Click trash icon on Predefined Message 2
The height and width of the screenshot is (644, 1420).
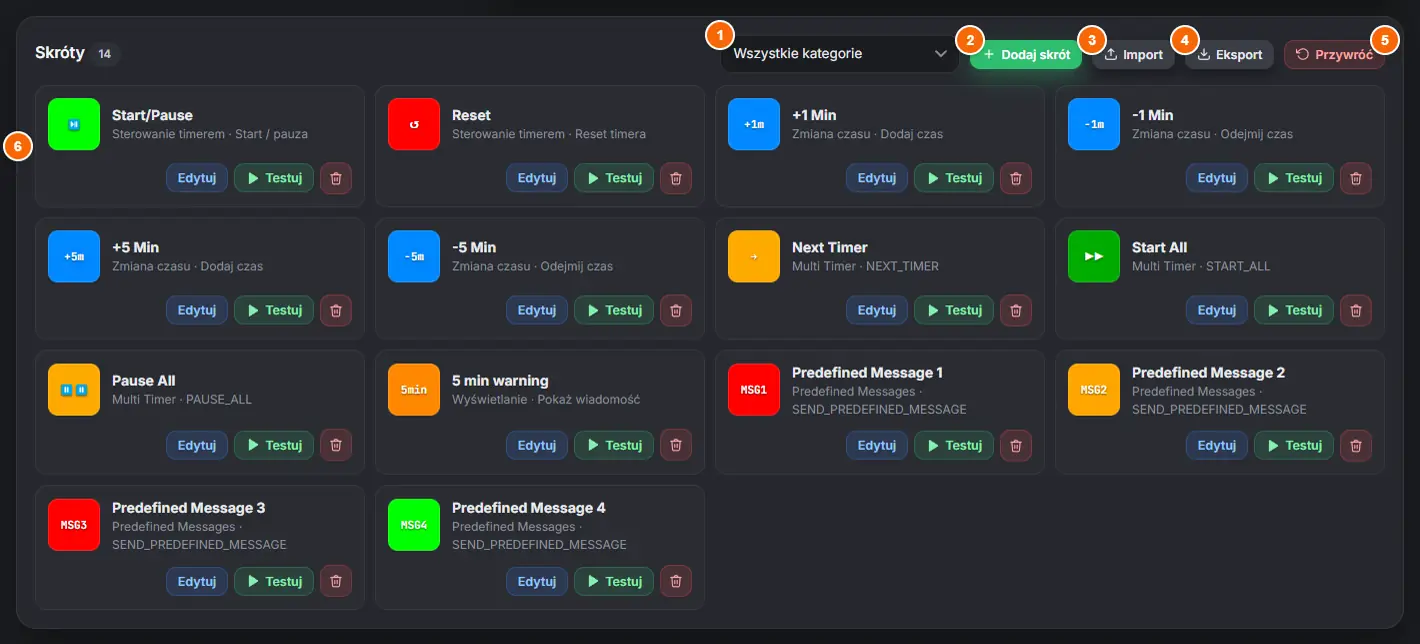click(1356, 445)
